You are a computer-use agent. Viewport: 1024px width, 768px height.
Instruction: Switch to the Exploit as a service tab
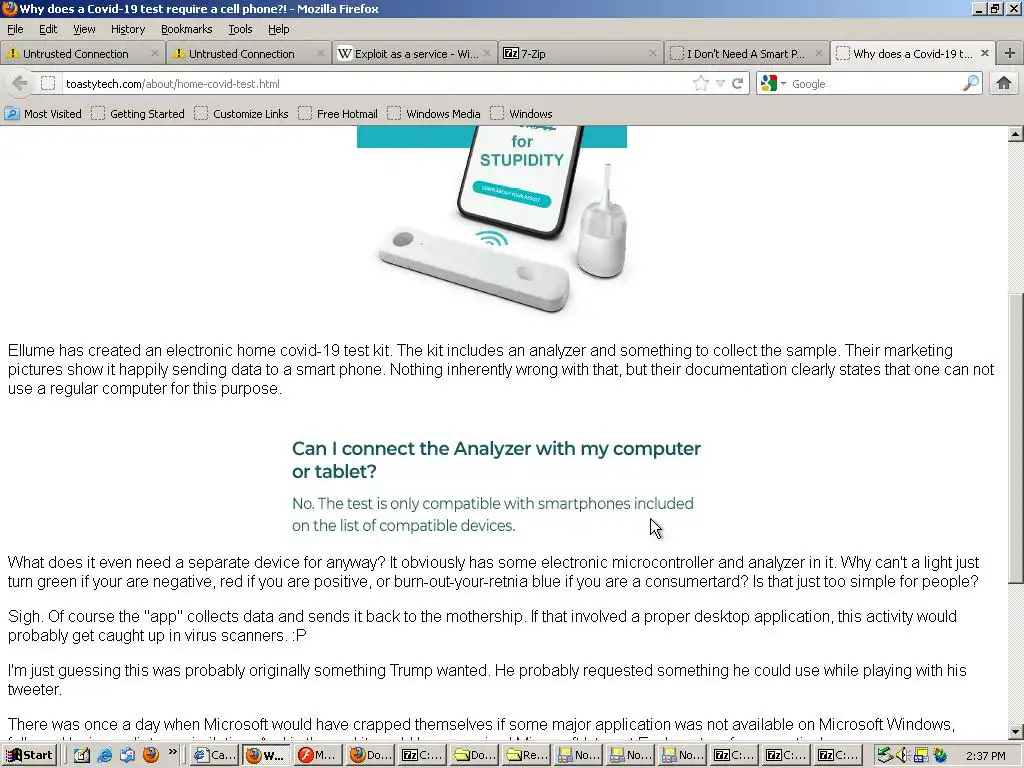tap(414, 54)
